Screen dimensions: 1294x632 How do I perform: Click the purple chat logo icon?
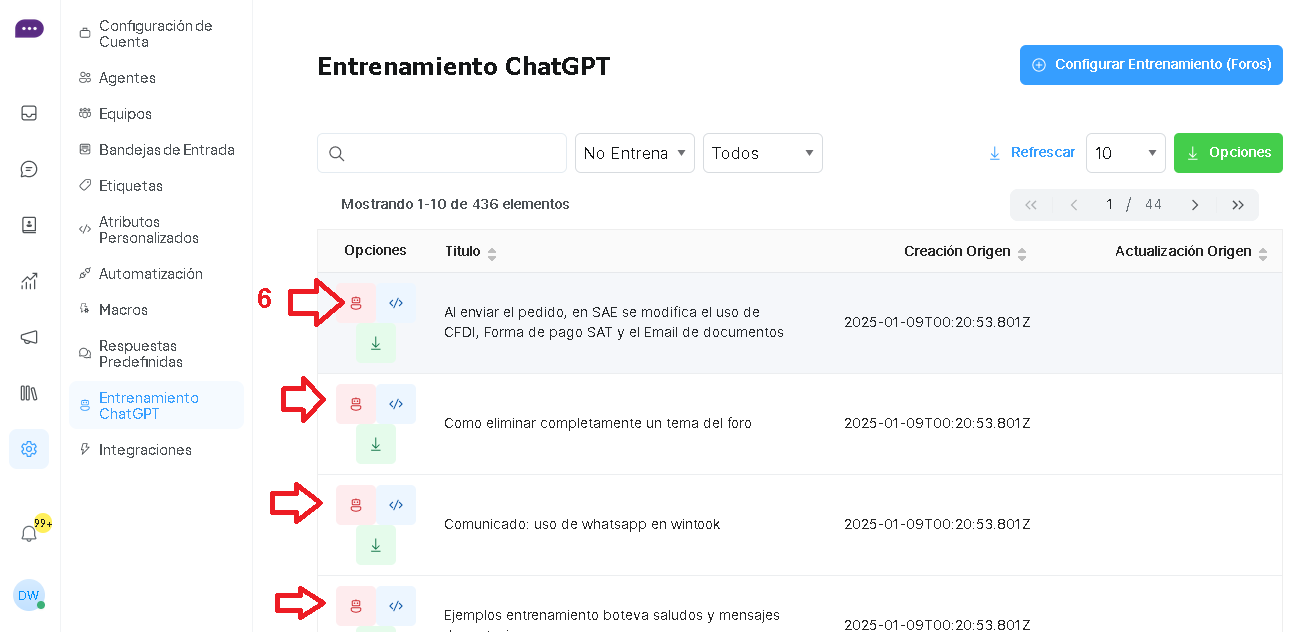tap(29, 29)
